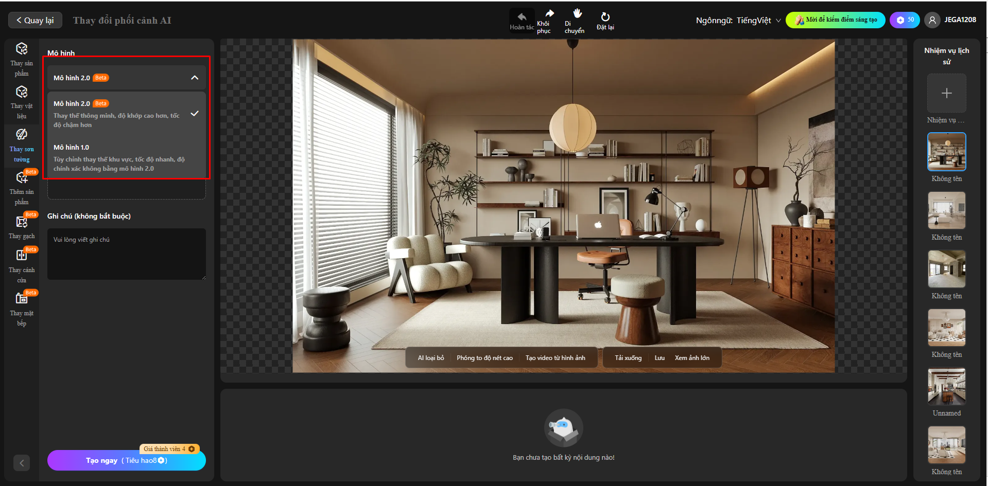Click the Mời để kiếm điểm sáng tạo banner
This screenshot has height=486, width=988.
coord(836,20)
